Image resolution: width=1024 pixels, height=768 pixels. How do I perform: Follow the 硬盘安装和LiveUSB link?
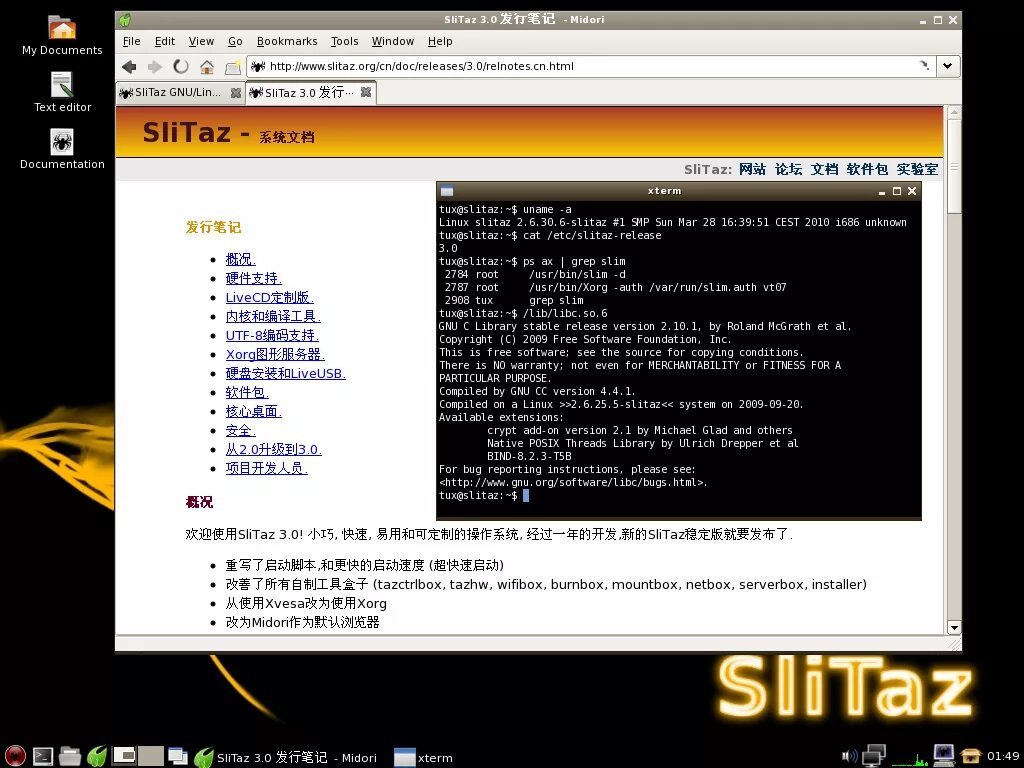pos(285,373)
